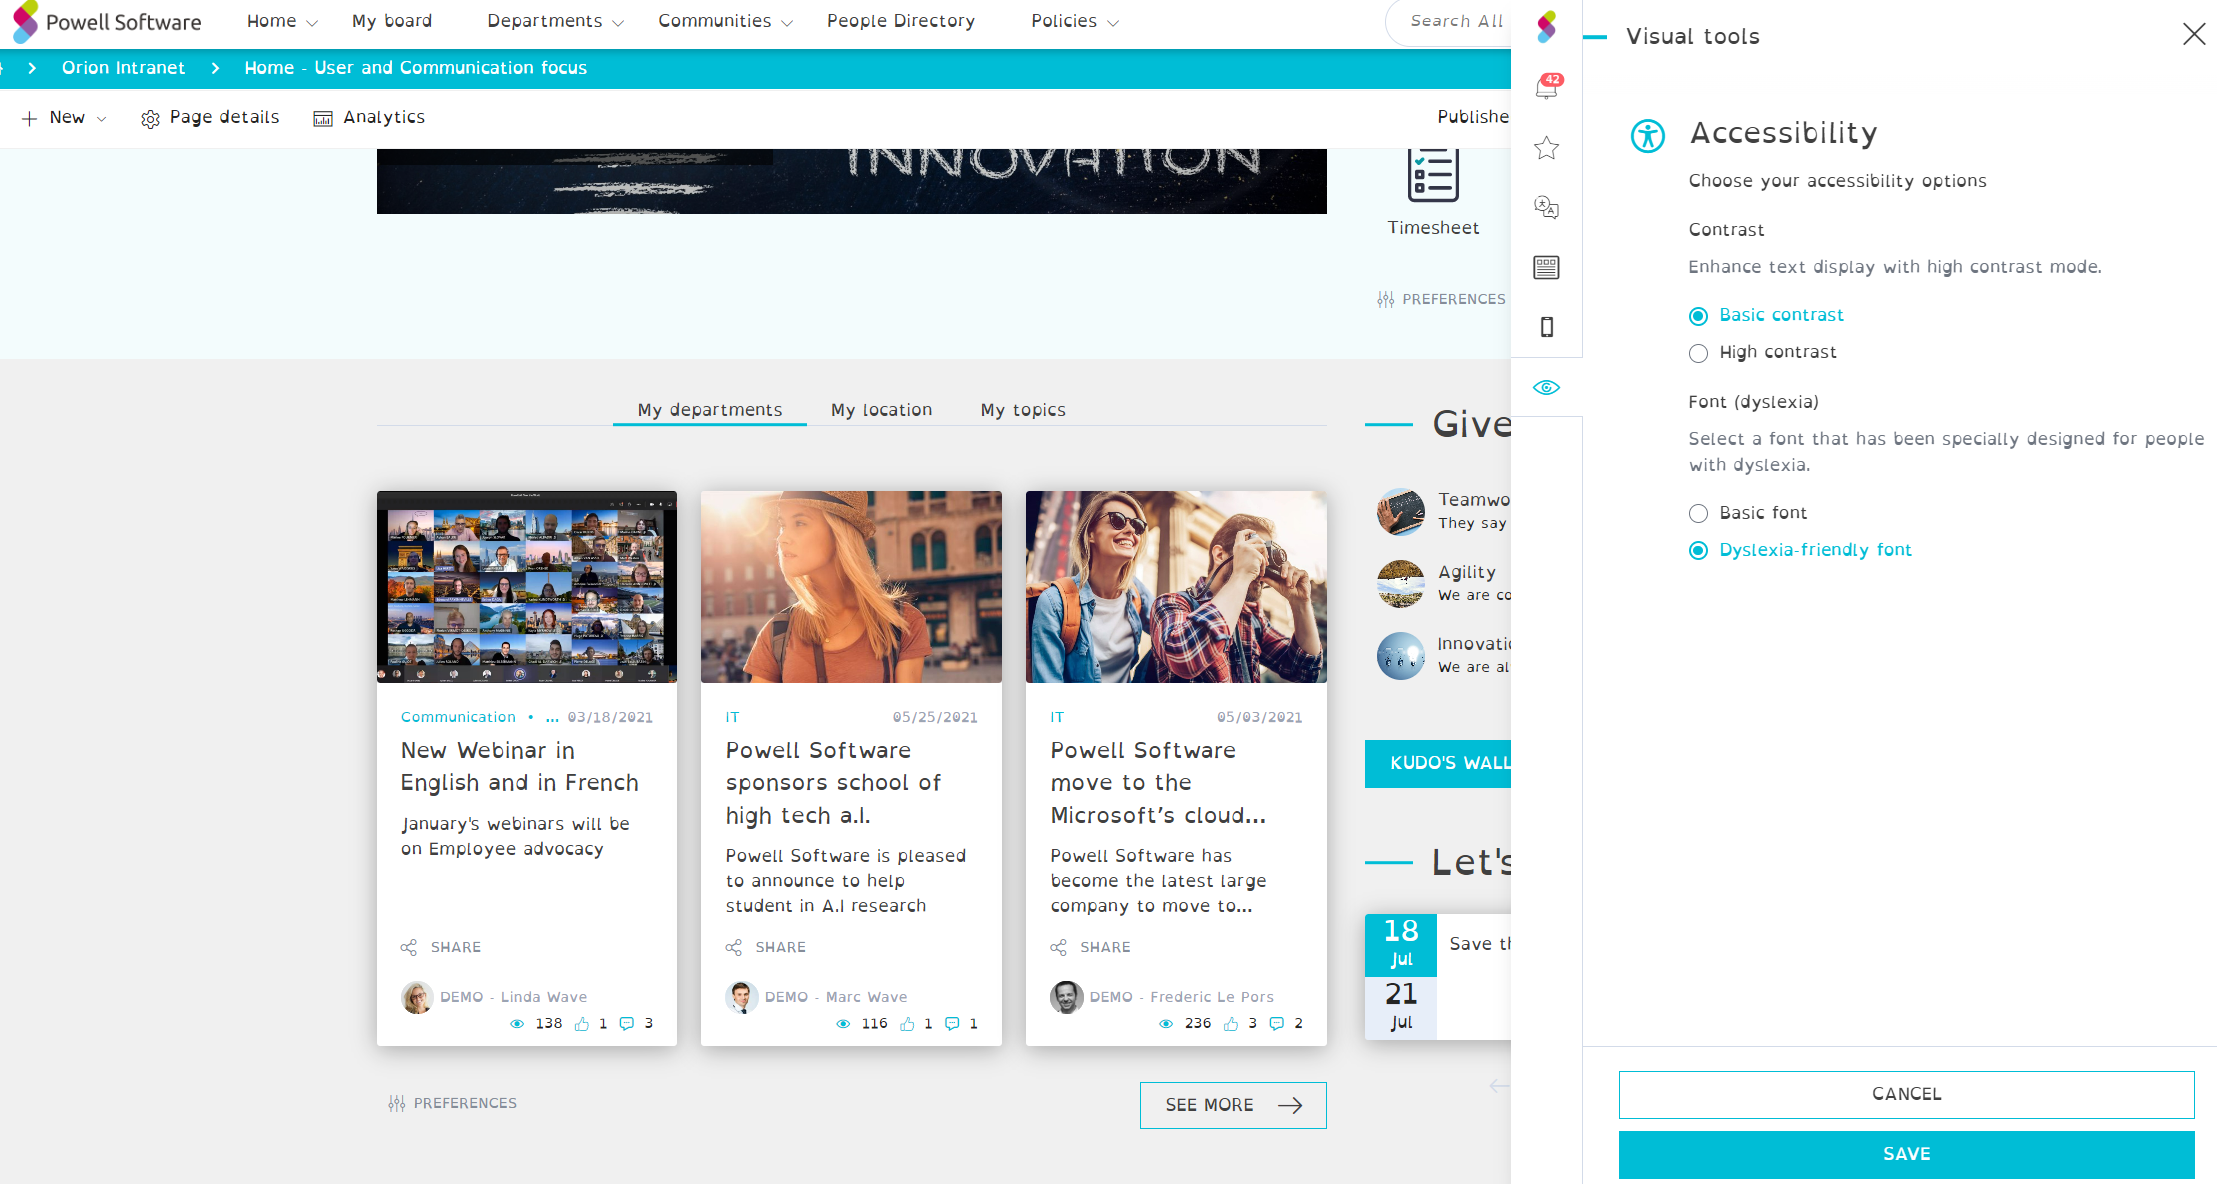Open favorites star icon in sidebar
Image resolution: width=2217 pixels, height=1184 pixels.
point(1547,148)
